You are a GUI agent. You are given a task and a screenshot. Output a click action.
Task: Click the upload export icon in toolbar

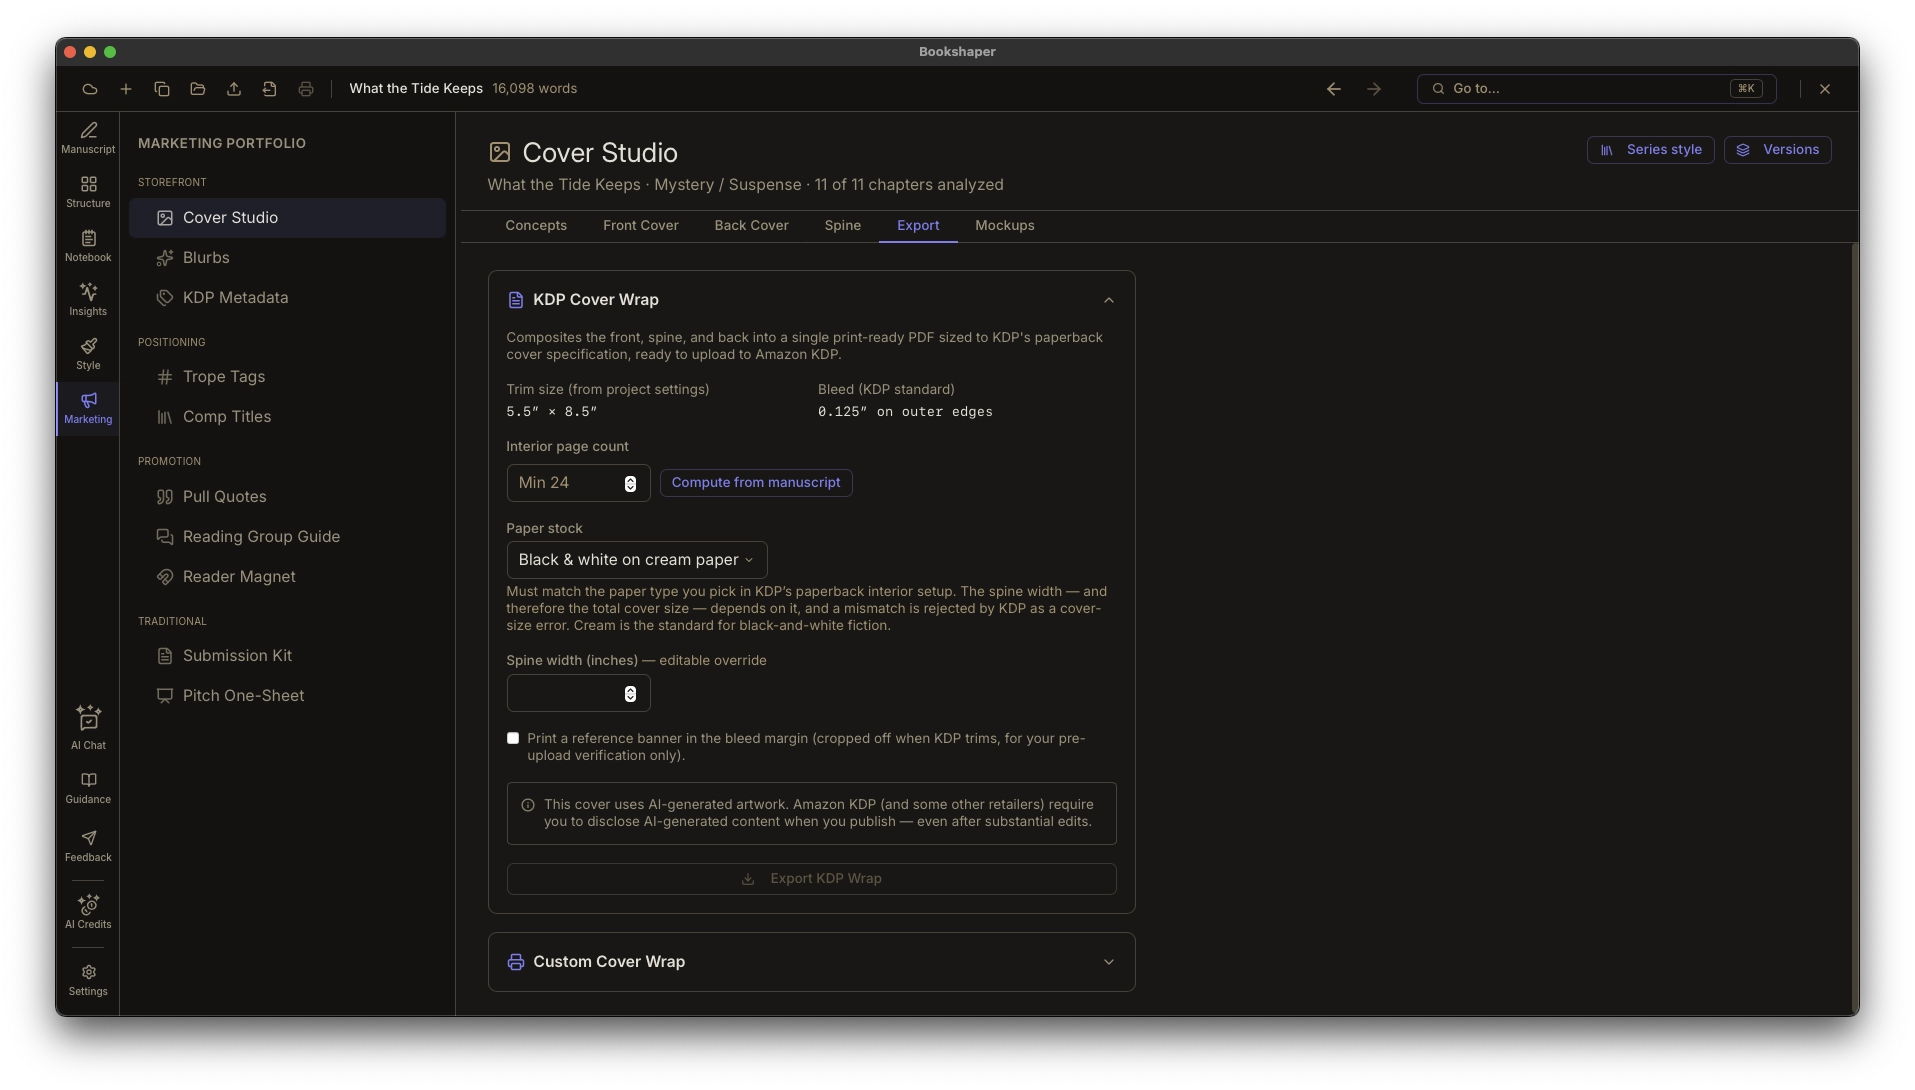pos(234,89)
